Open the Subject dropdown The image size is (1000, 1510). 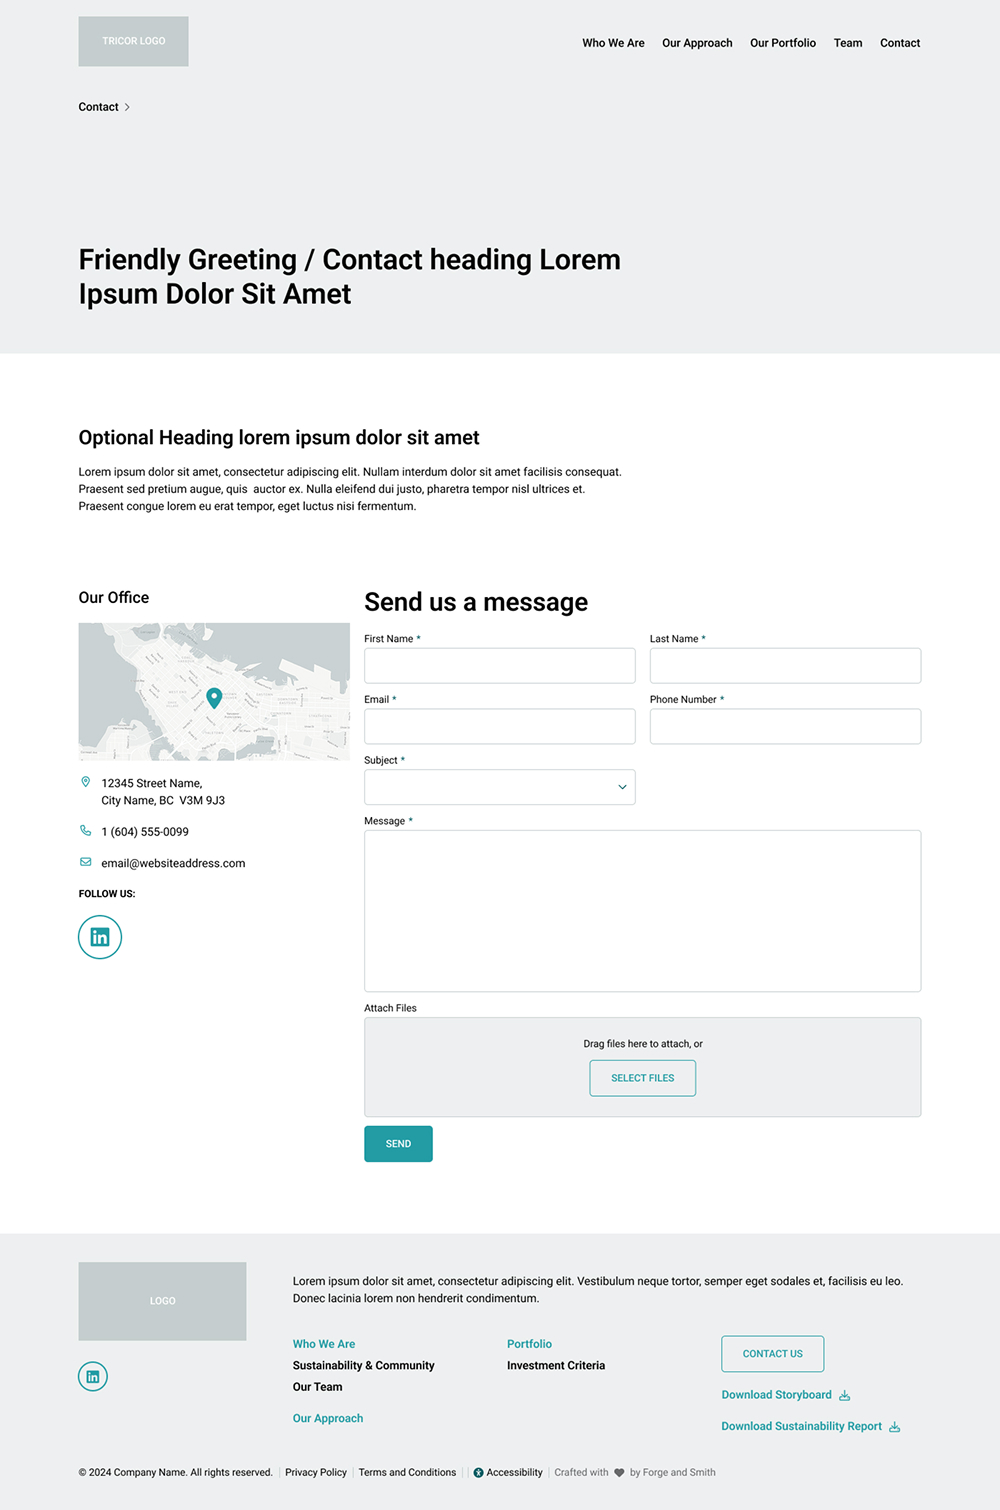pos(500,787)
